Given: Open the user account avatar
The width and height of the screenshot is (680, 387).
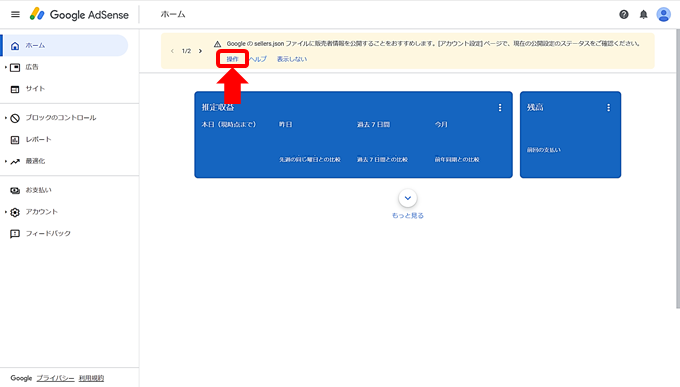Looking at the screenshot, I should (664, 14).
